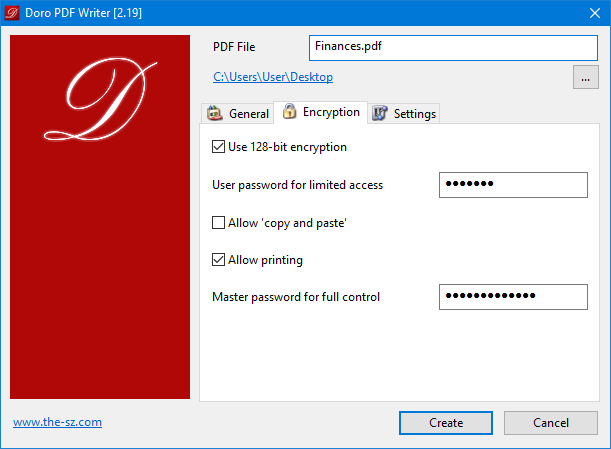Toggle Use 128-bit encryption checkbox
The width and height of the screenshot is (611, 449).
click(218, 147)
